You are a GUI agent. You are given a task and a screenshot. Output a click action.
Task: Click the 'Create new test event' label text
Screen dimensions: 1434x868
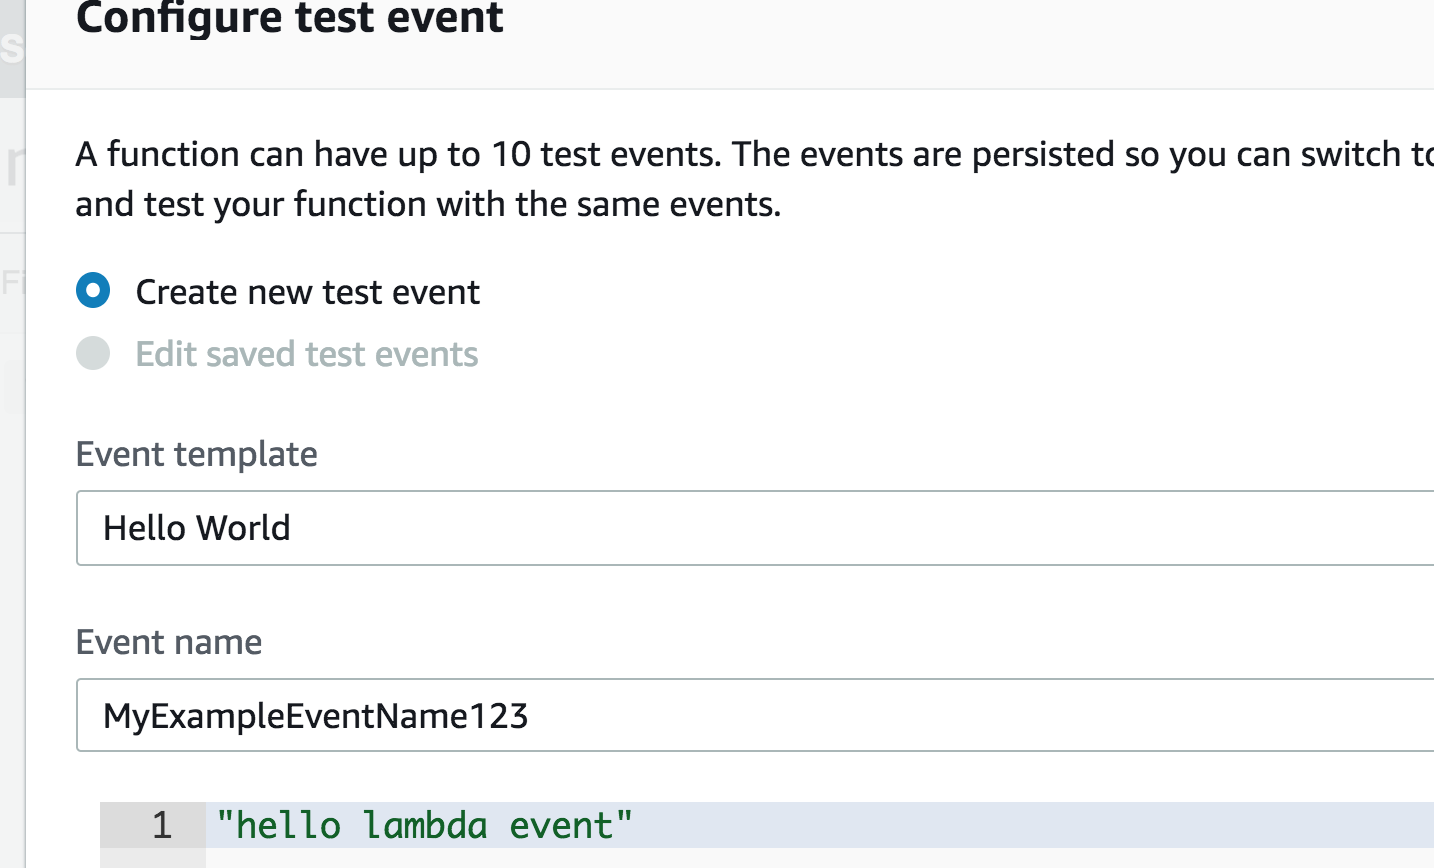coord(307,291)
